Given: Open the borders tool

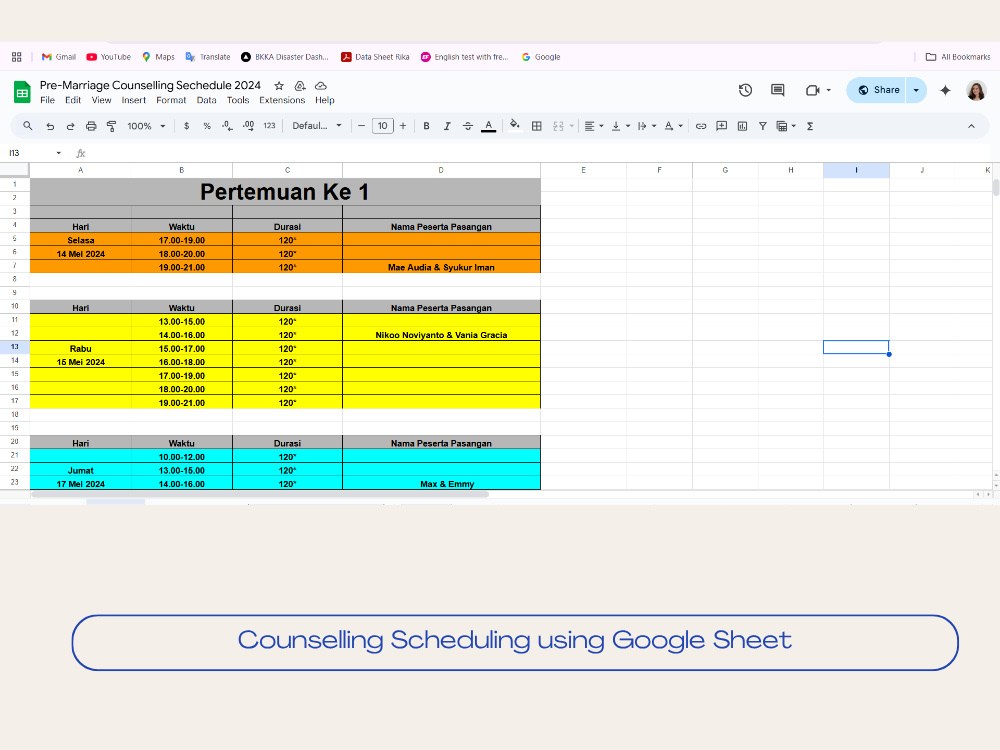Looking at the screenshot, I should tap(537, 126).
